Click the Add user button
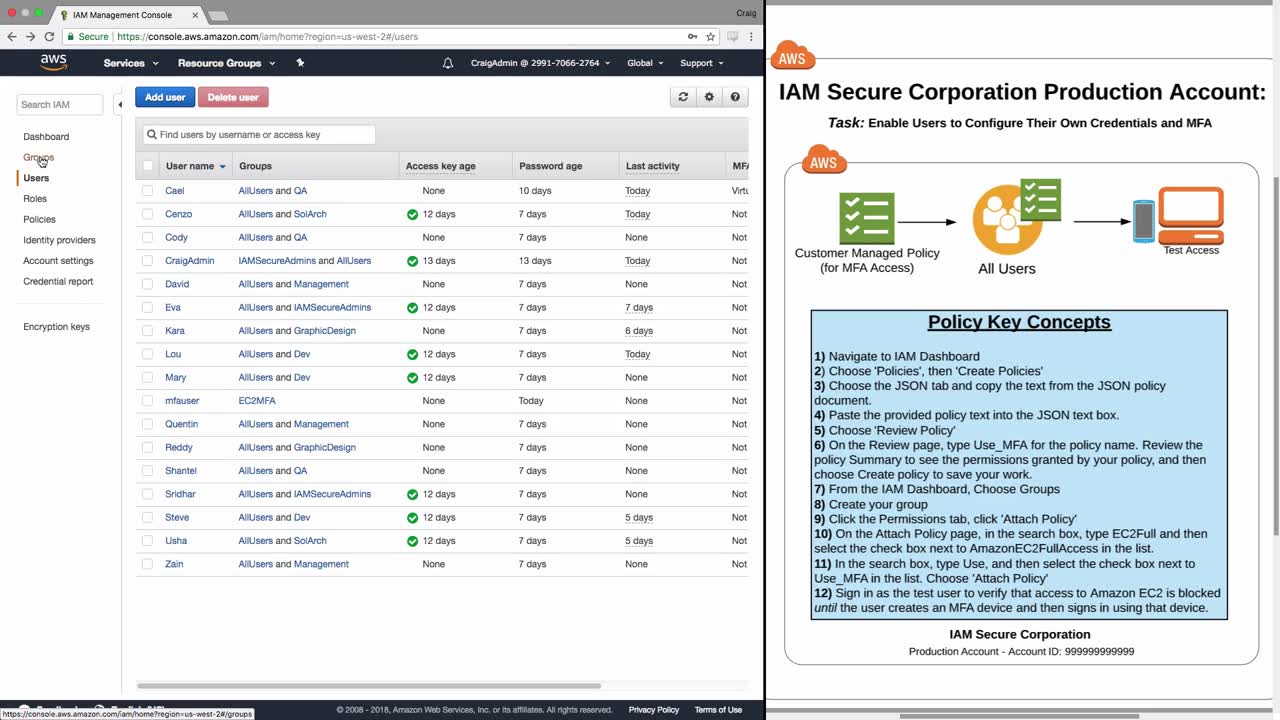Image resolution: width=1280 pixels, height=720 pixels. (x=165, y=97)
